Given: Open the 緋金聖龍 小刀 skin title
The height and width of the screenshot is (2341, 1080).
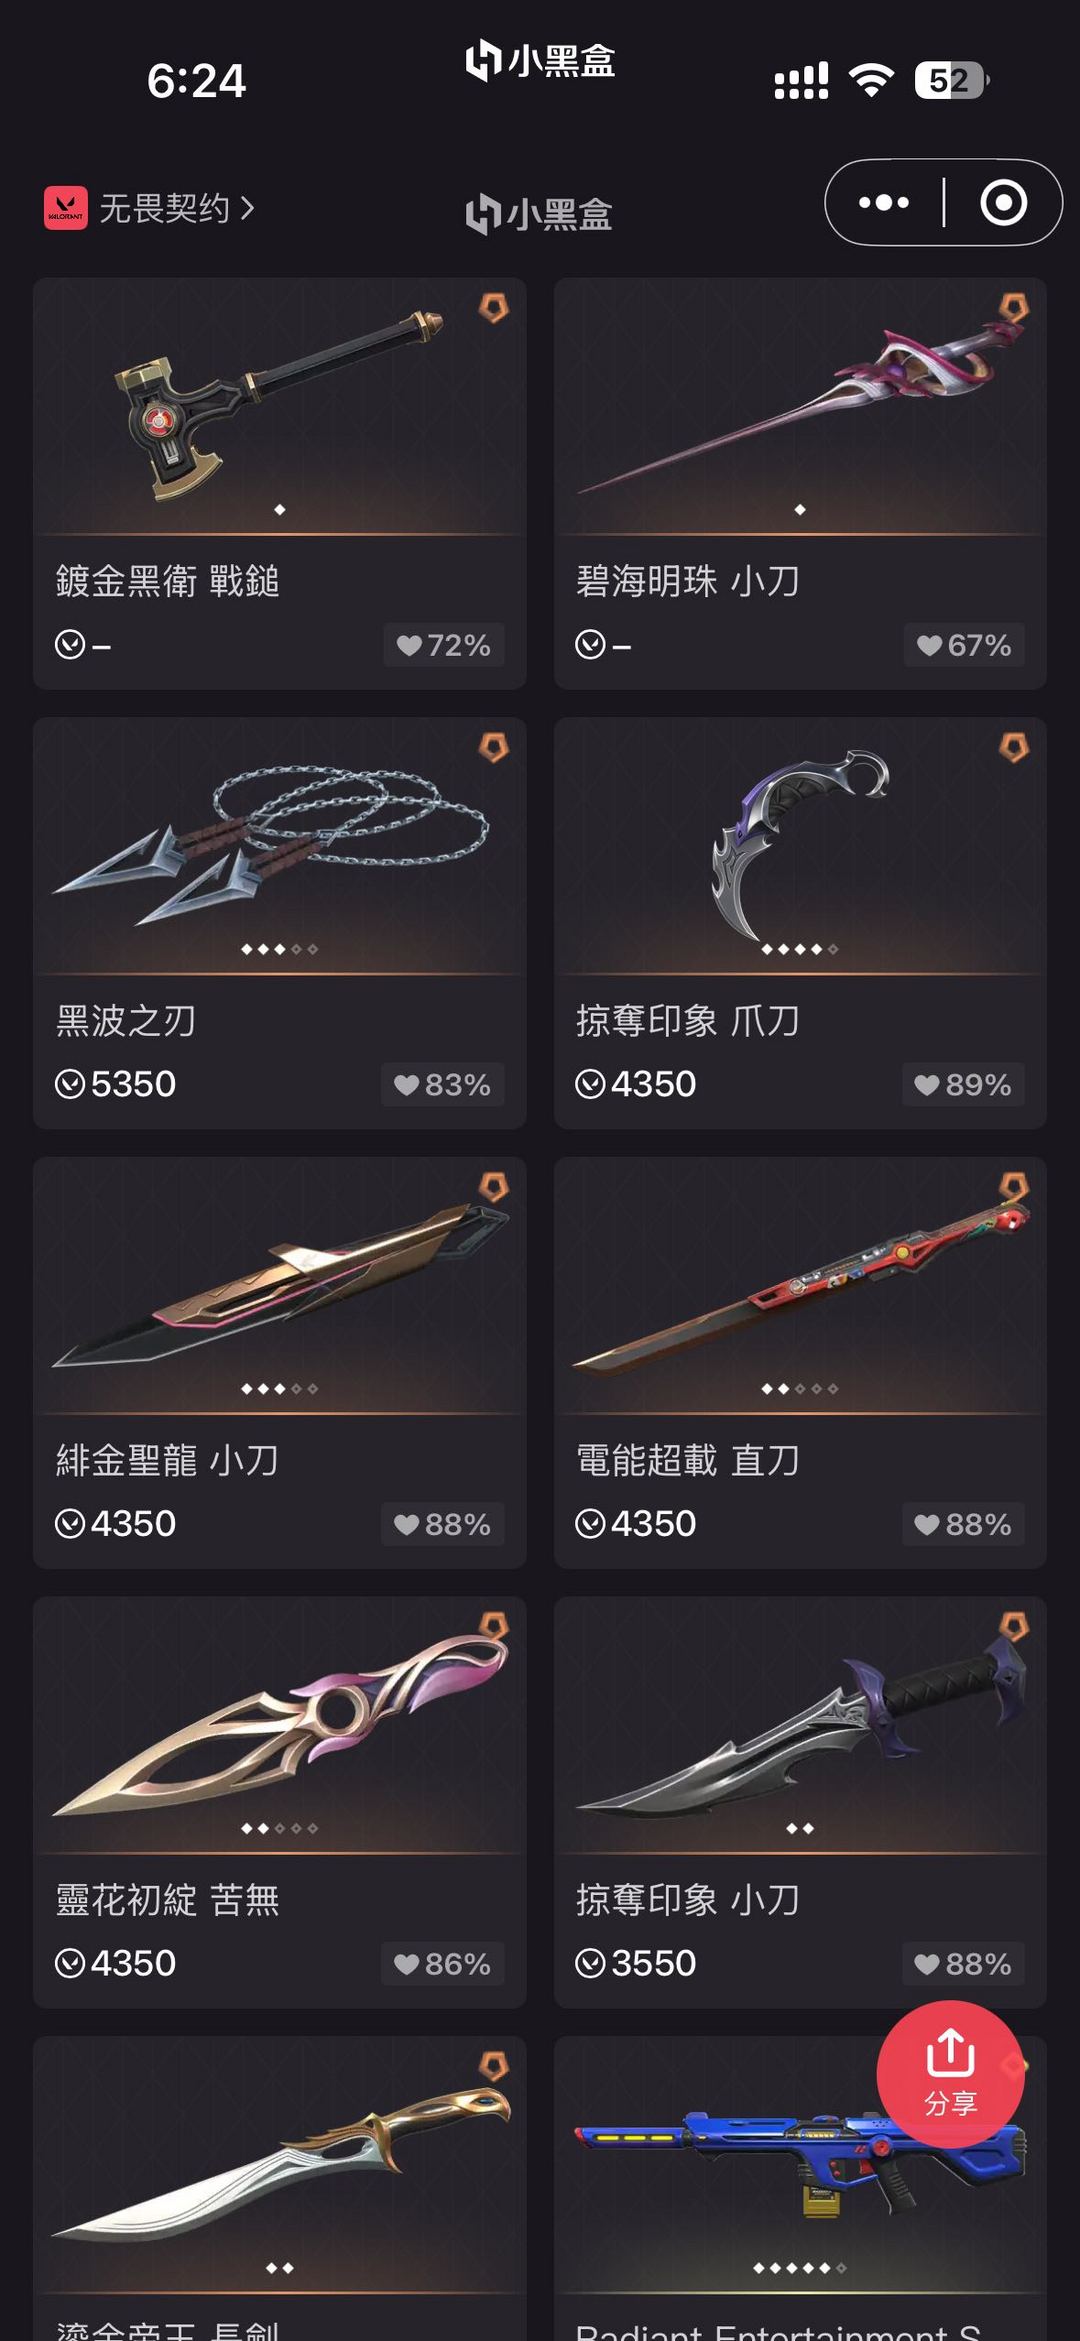Looking at the screenshot, I should [167, 1461].
